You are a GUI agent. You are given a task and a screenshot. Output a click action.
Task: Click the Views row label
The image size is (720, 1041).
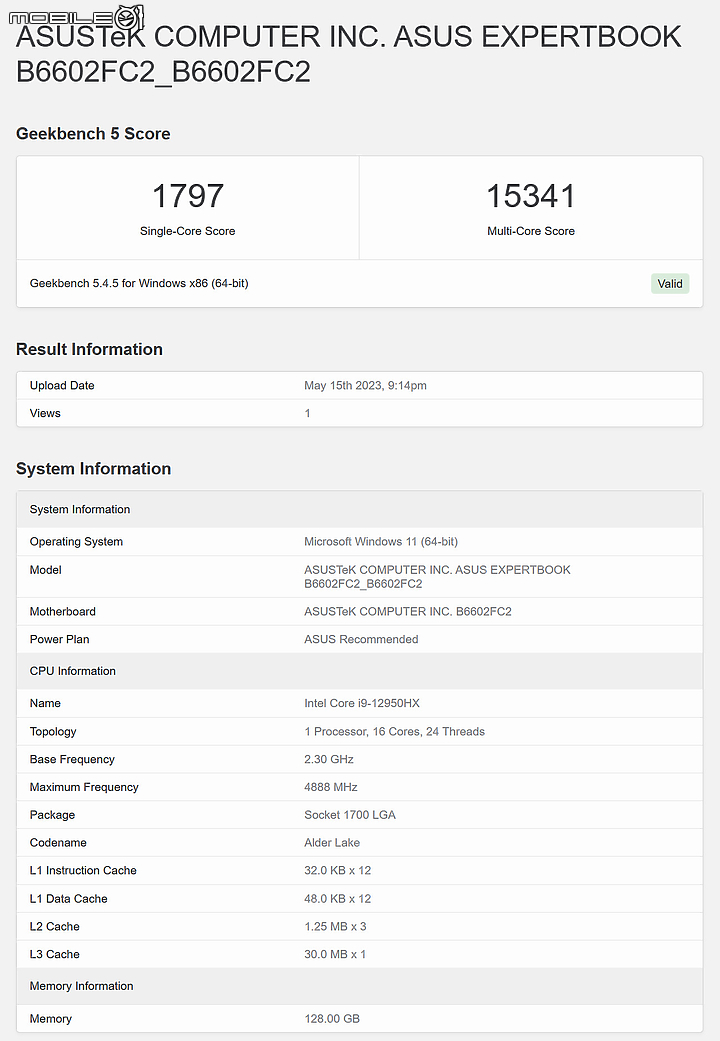(45, 414)
